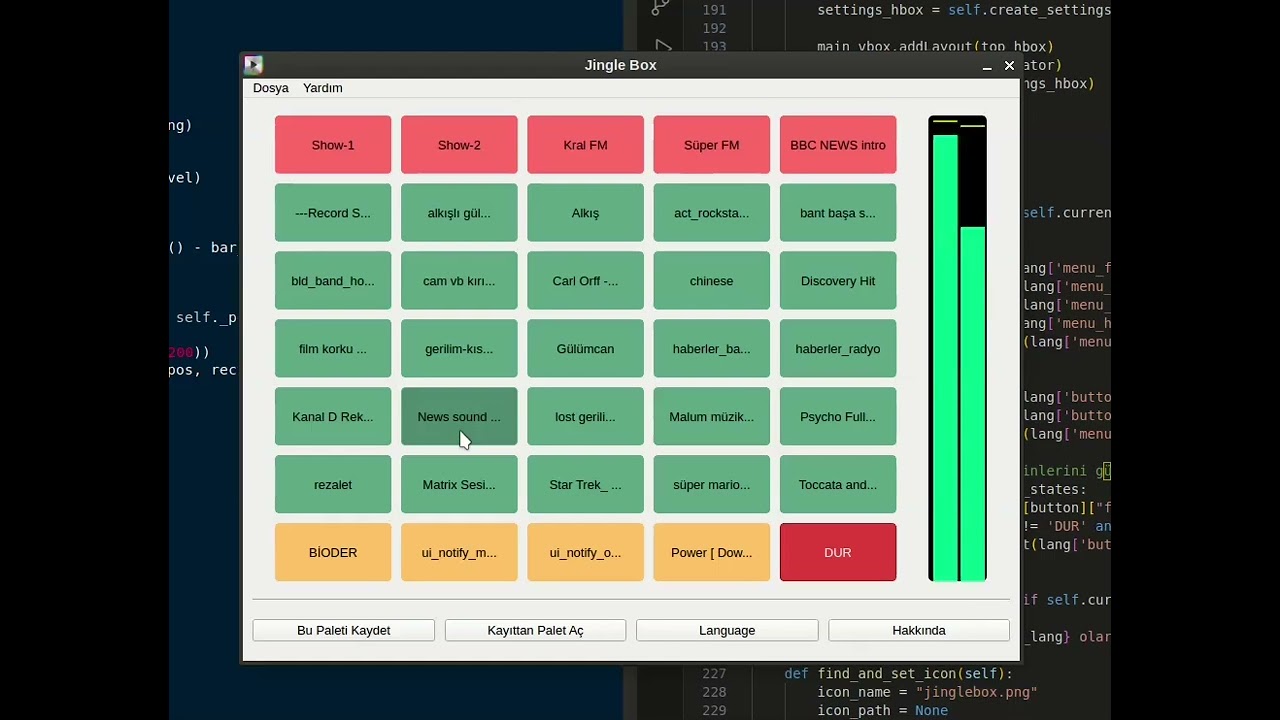Click the source control icon in editor sidebar
Image resolution: width=1280 pixels, height=720 pixels.
(660, 8)
